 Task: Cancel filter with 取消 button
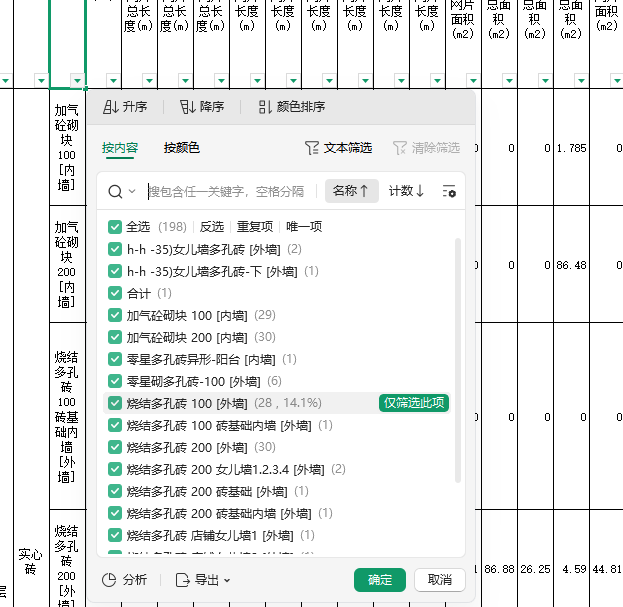[439, 580]
